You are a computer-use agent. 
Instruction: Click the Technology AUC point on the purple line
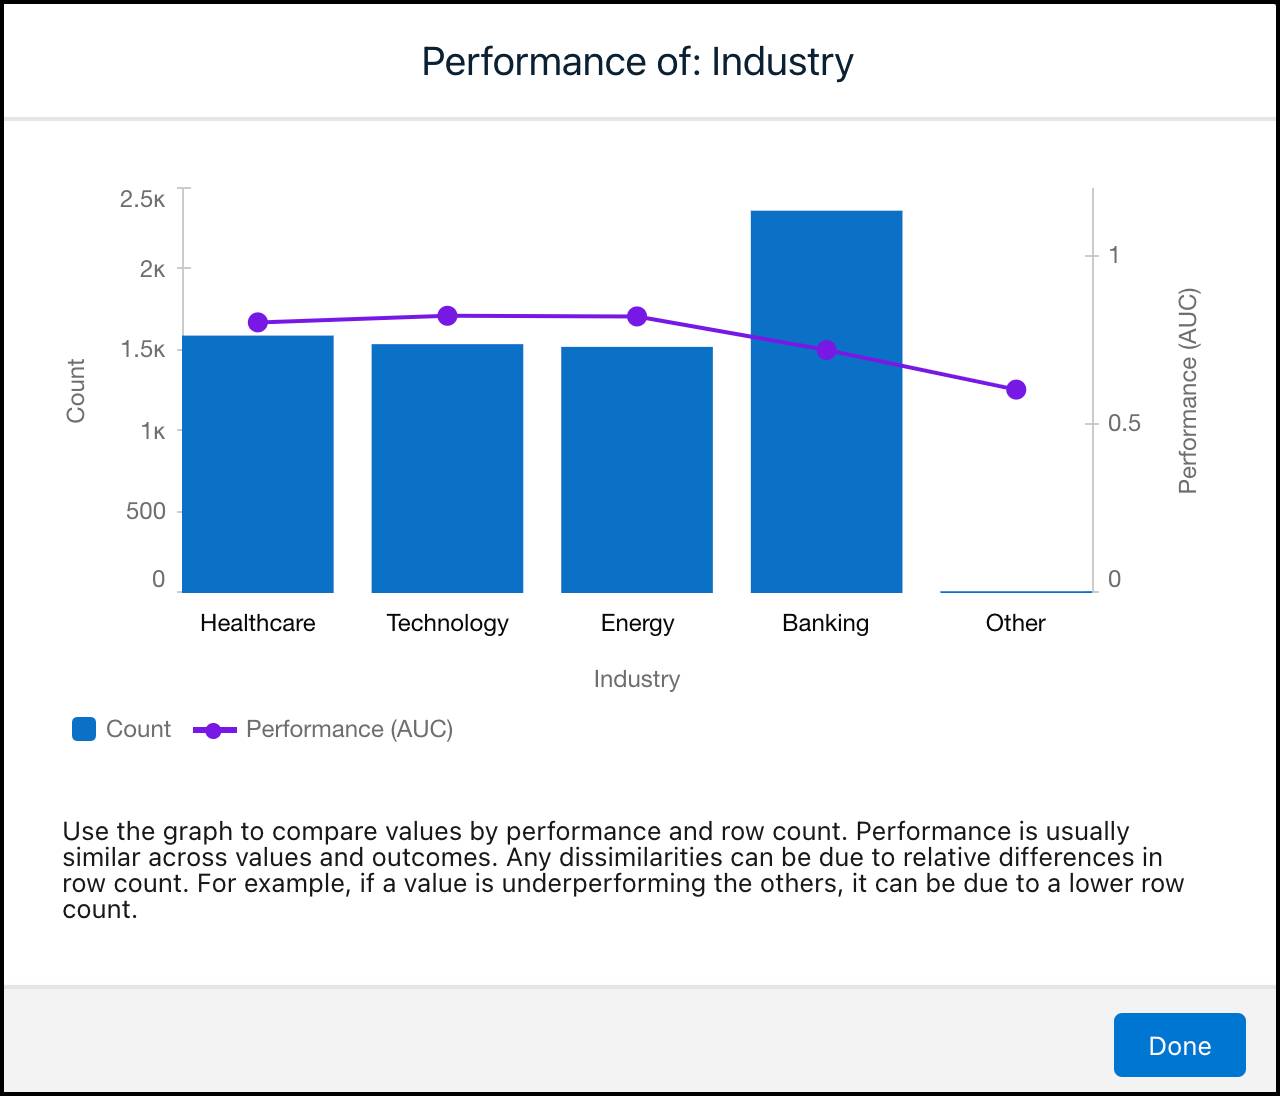click(x=447, y=315)
